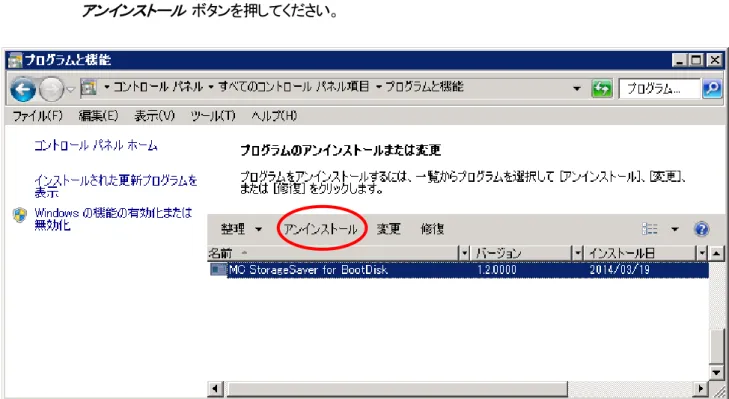Click the Control Panel icon in address bar
The image size is (729, 399).
point(88,87)
